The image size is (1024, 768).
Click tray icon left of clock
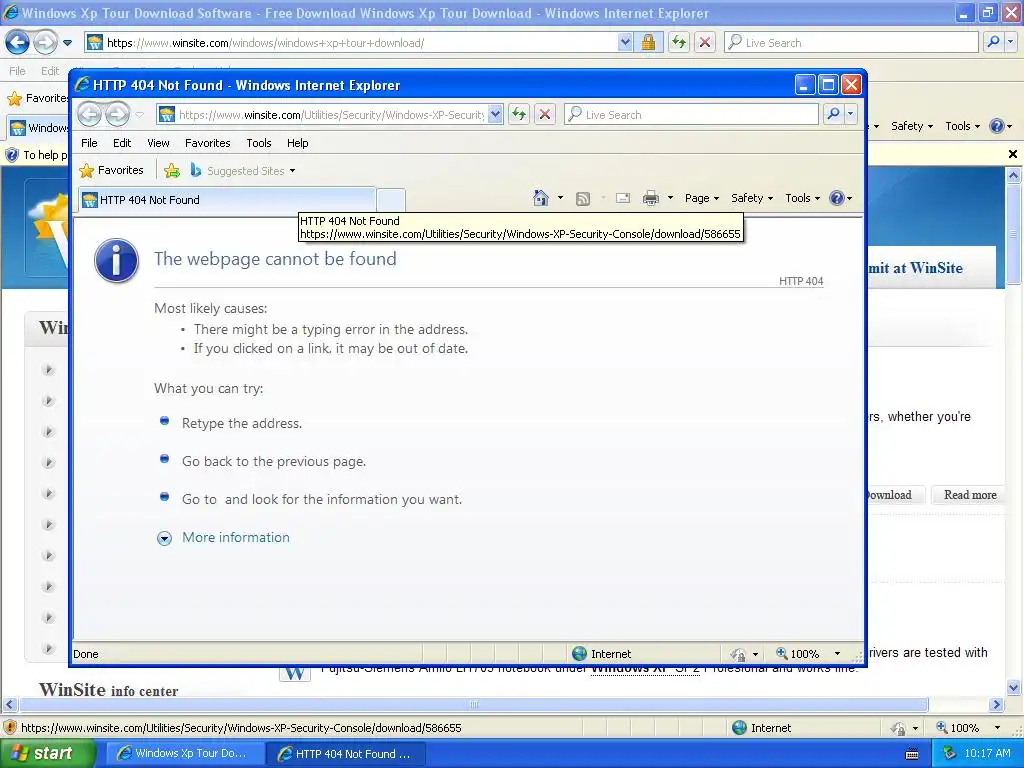[949, 753]
